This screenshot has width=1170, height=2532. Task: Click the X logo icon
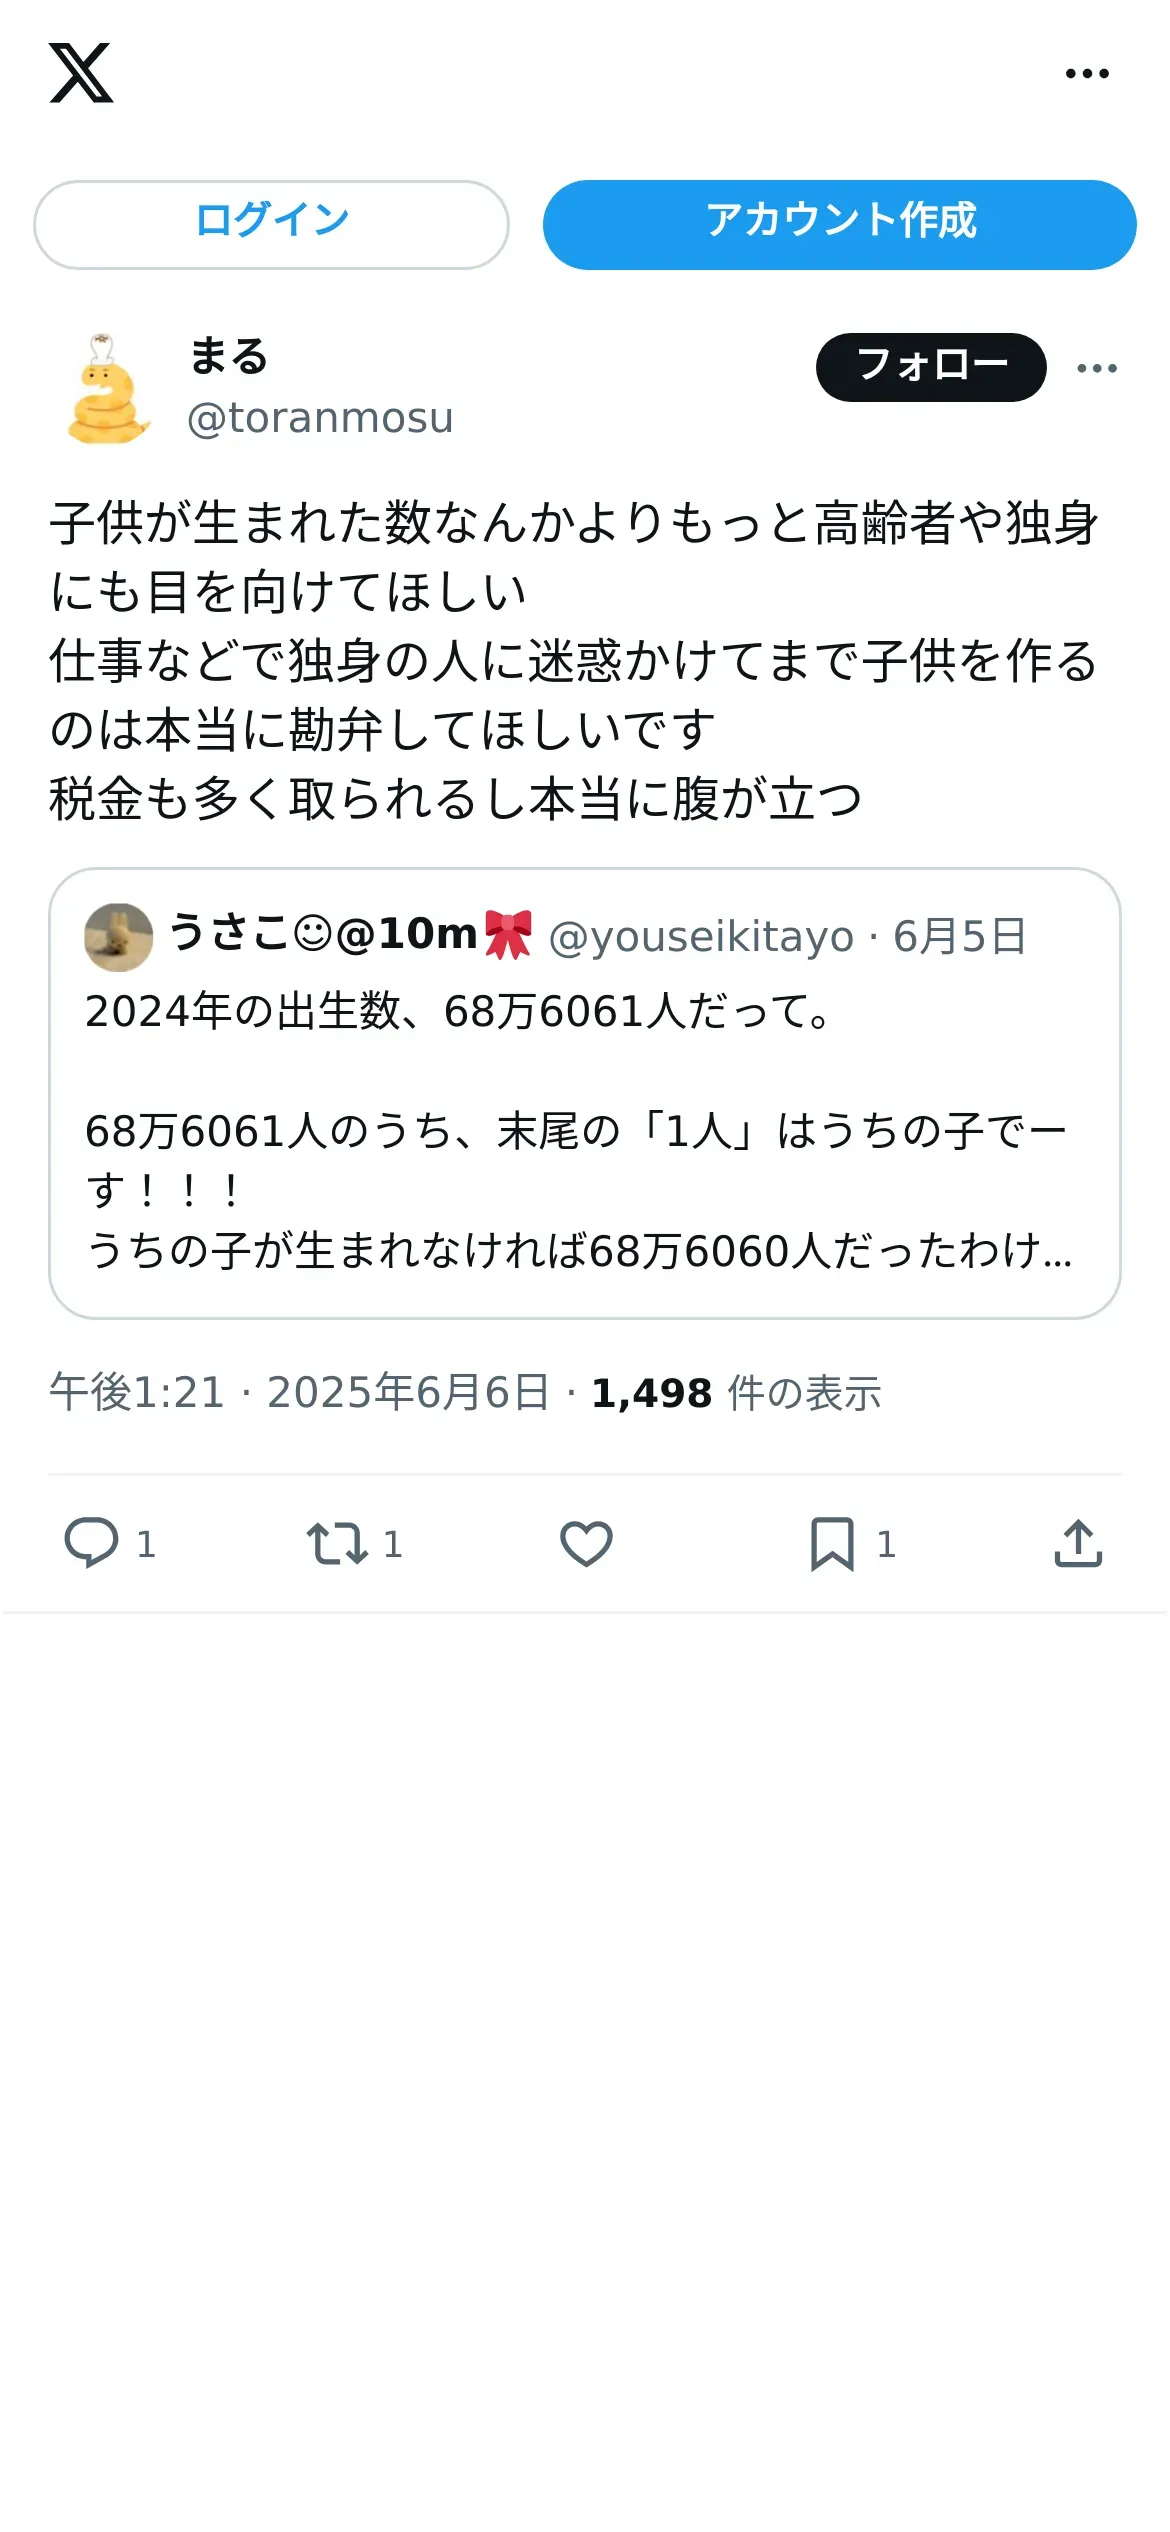coord(81,73)
